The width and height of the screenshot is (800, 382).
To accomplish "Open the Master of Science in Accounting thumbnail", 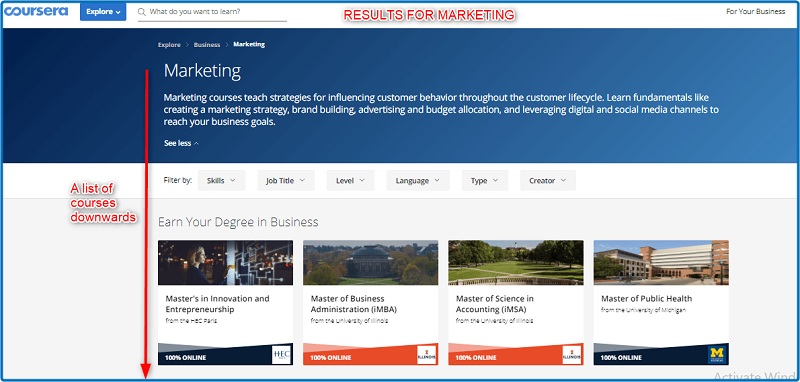I will coord(516,263).
